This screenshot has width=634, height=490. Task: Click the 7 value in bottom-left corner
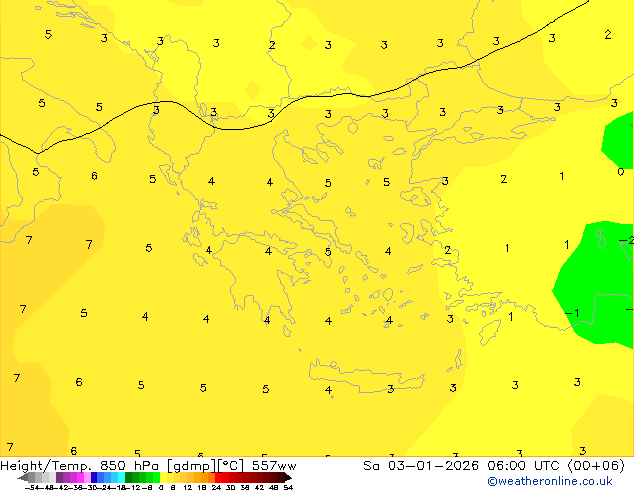coord(10,447)
